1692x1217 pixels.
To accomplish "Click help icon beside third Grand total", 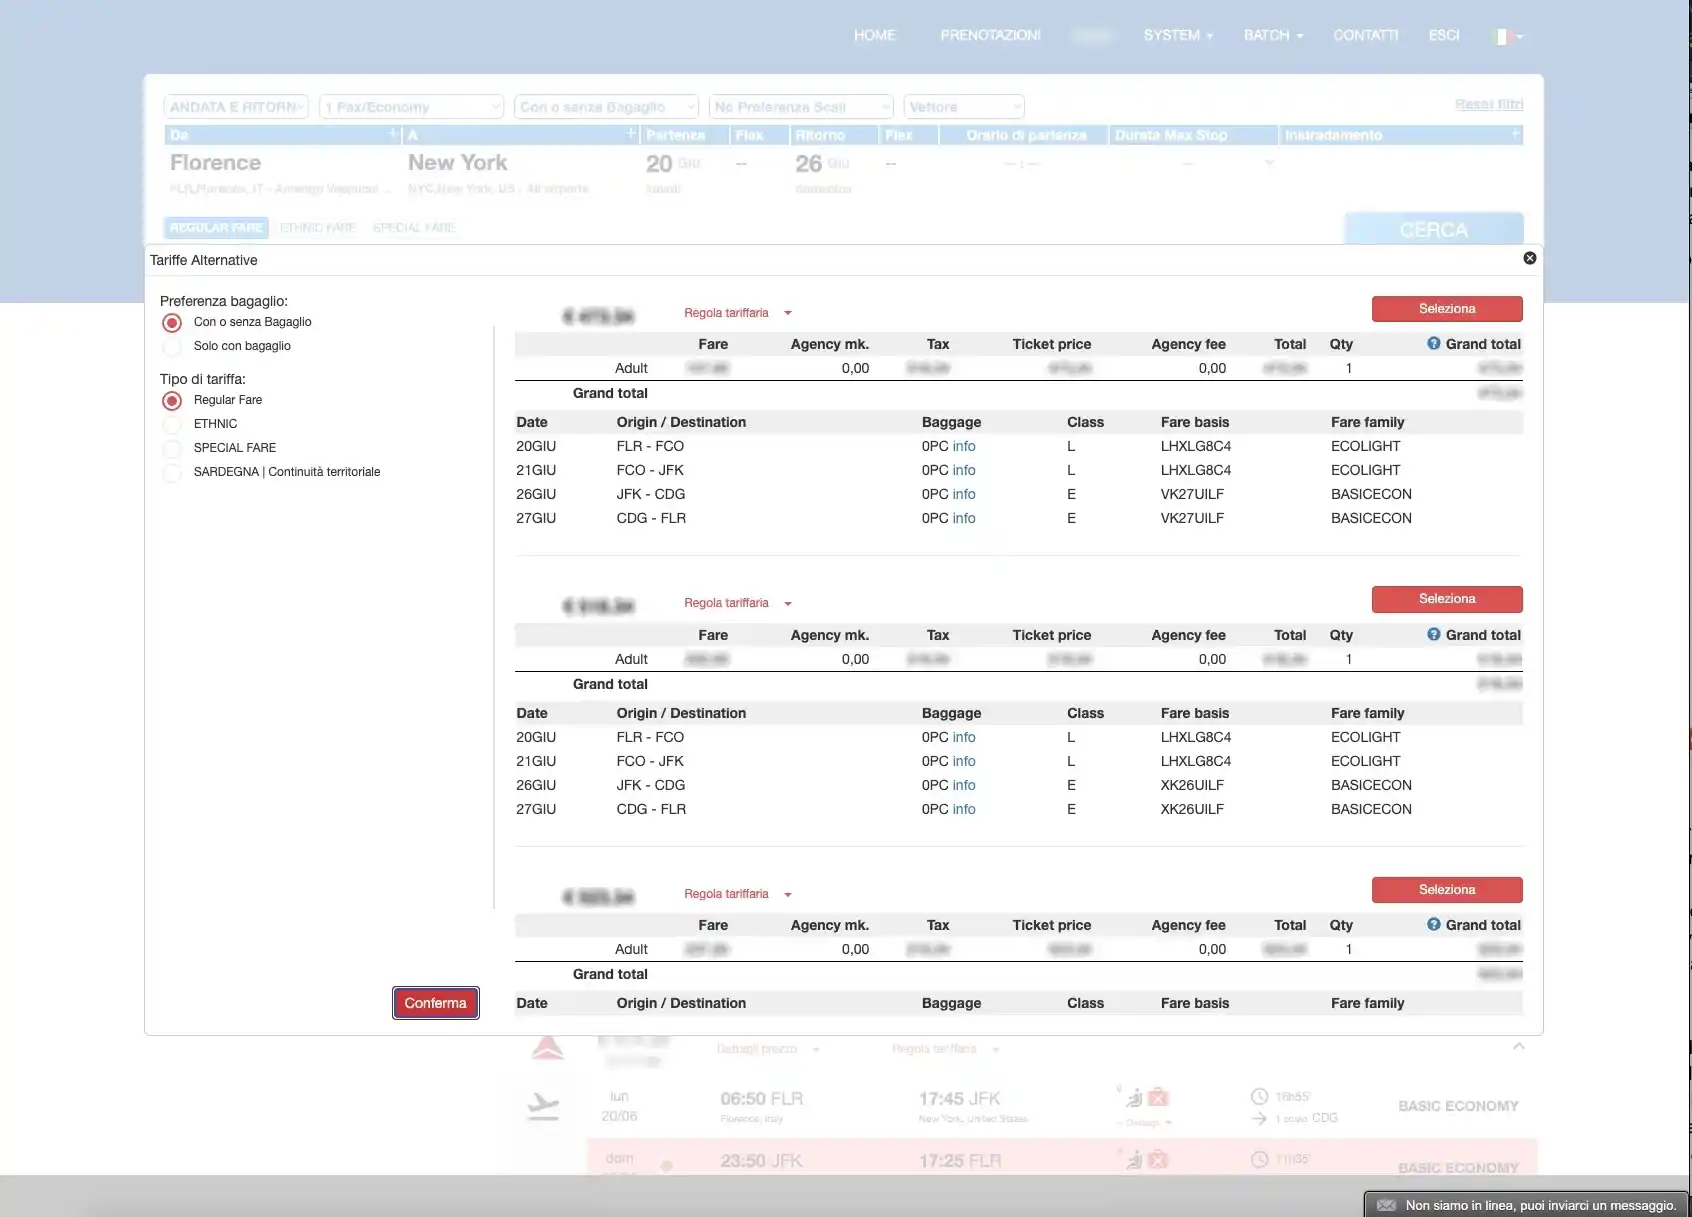I will (x=1433, y=925).
